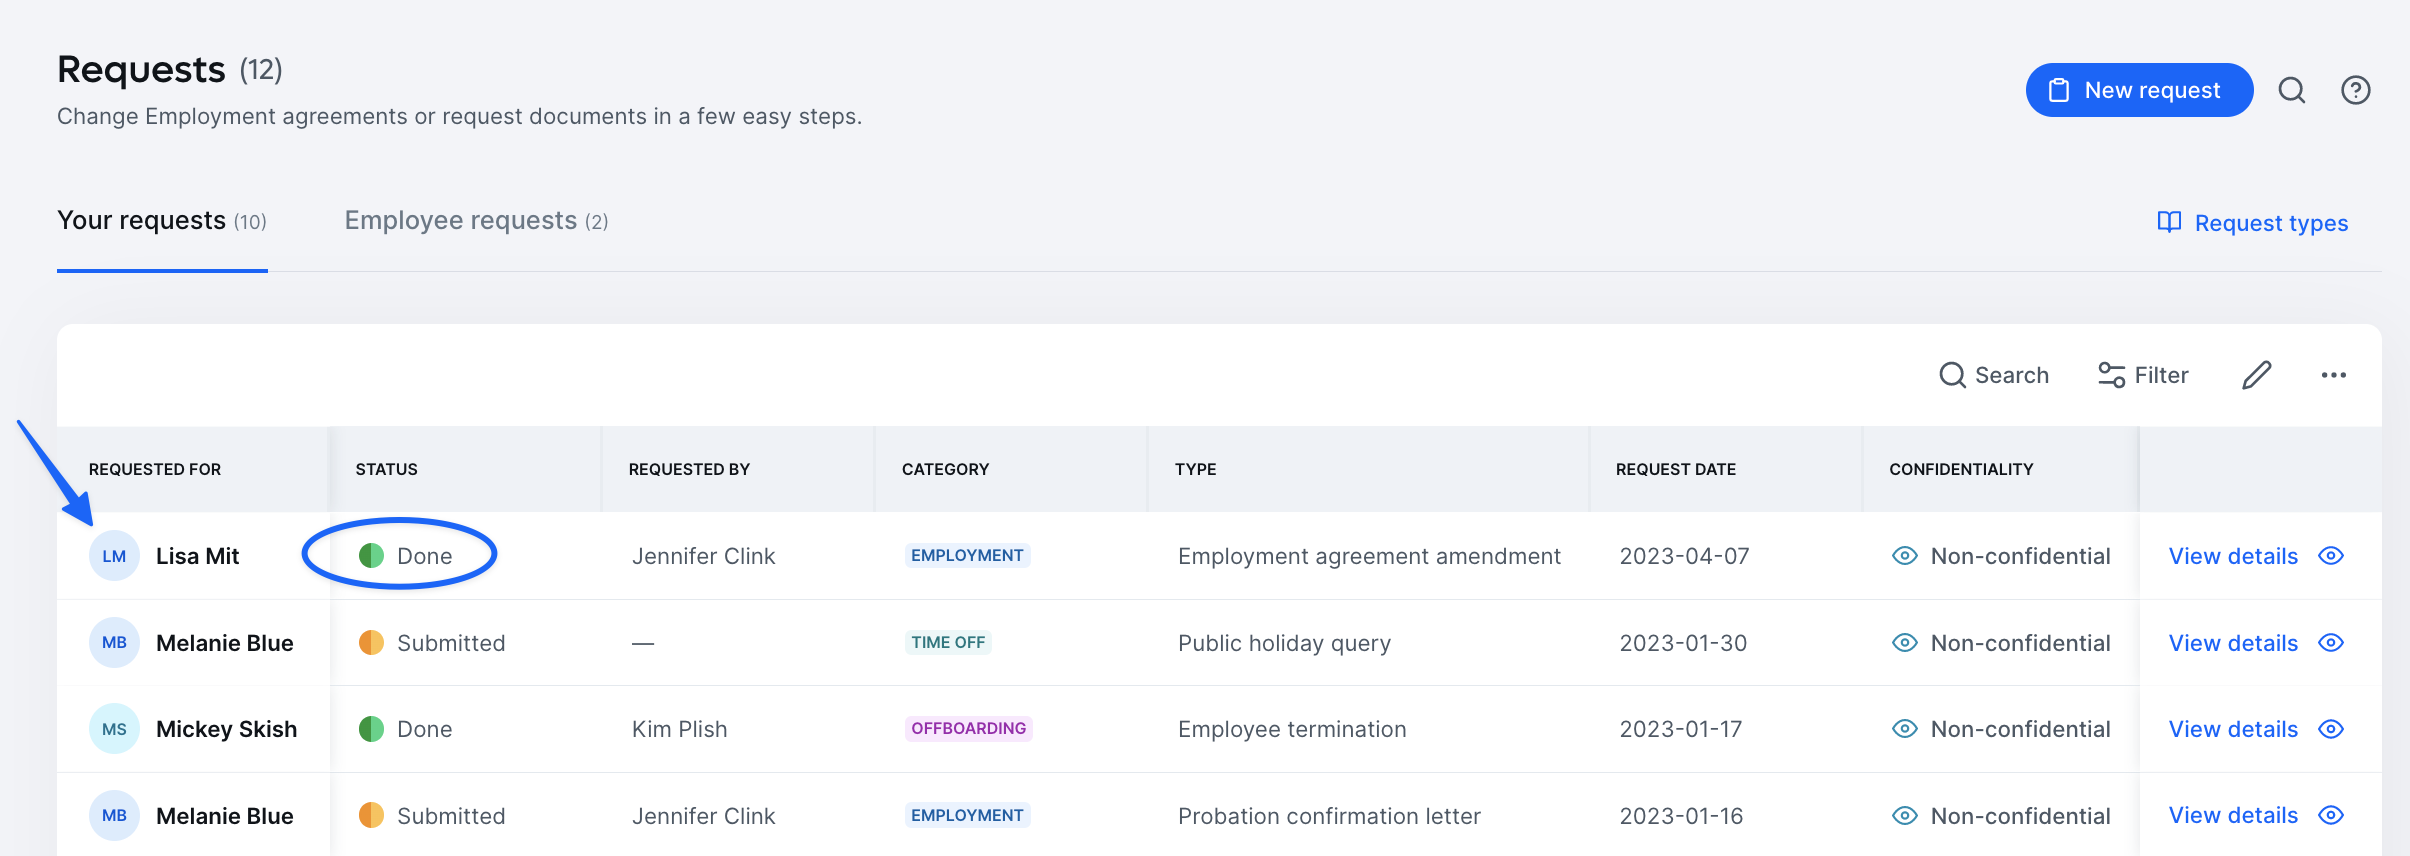
Task: Sort by Category column header
Action: point(945,469)
